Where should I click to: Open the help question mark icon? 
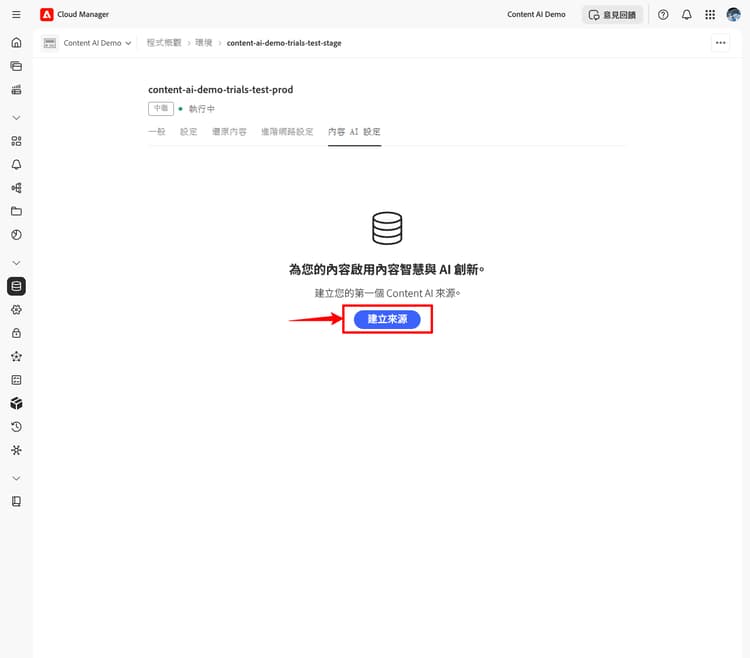tap(663, 15)
